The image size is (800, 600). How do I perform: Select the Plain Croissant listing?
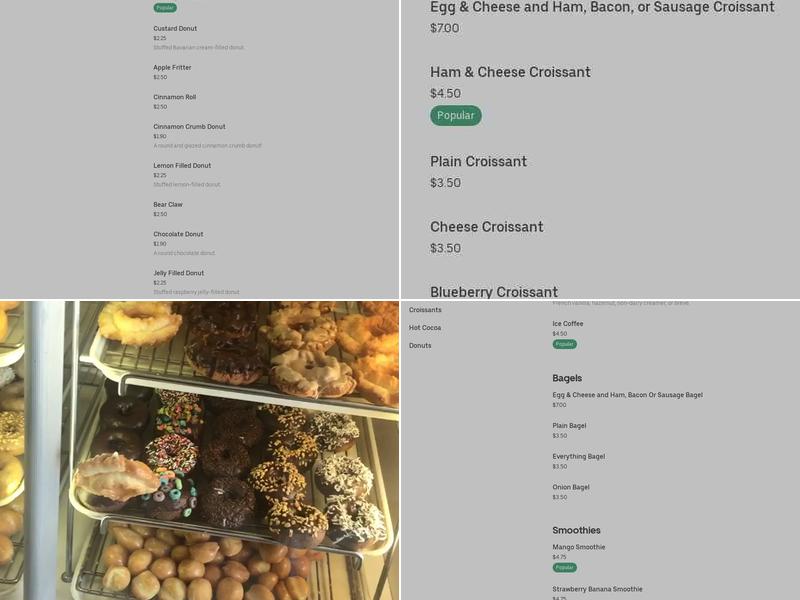479,161
